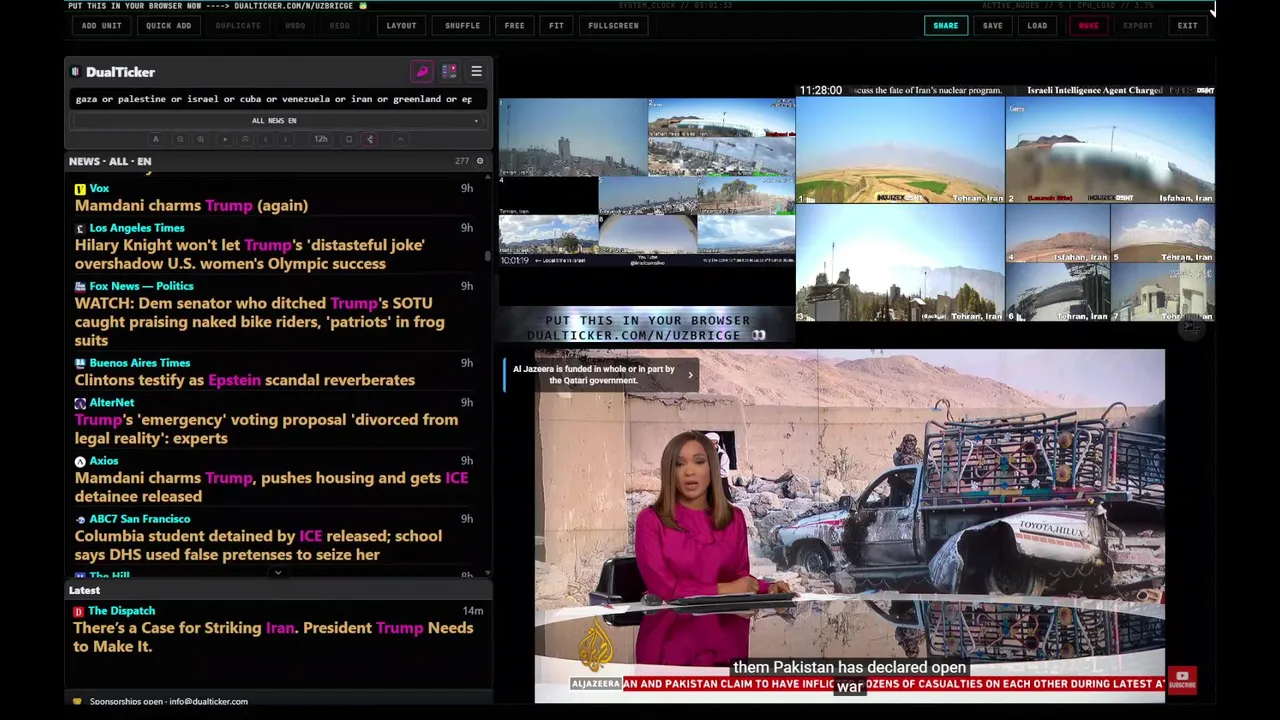Open ABC7 Columbia student detained headline
Viewport: 1280px width, 720px height.
click(x=258, y=545)
